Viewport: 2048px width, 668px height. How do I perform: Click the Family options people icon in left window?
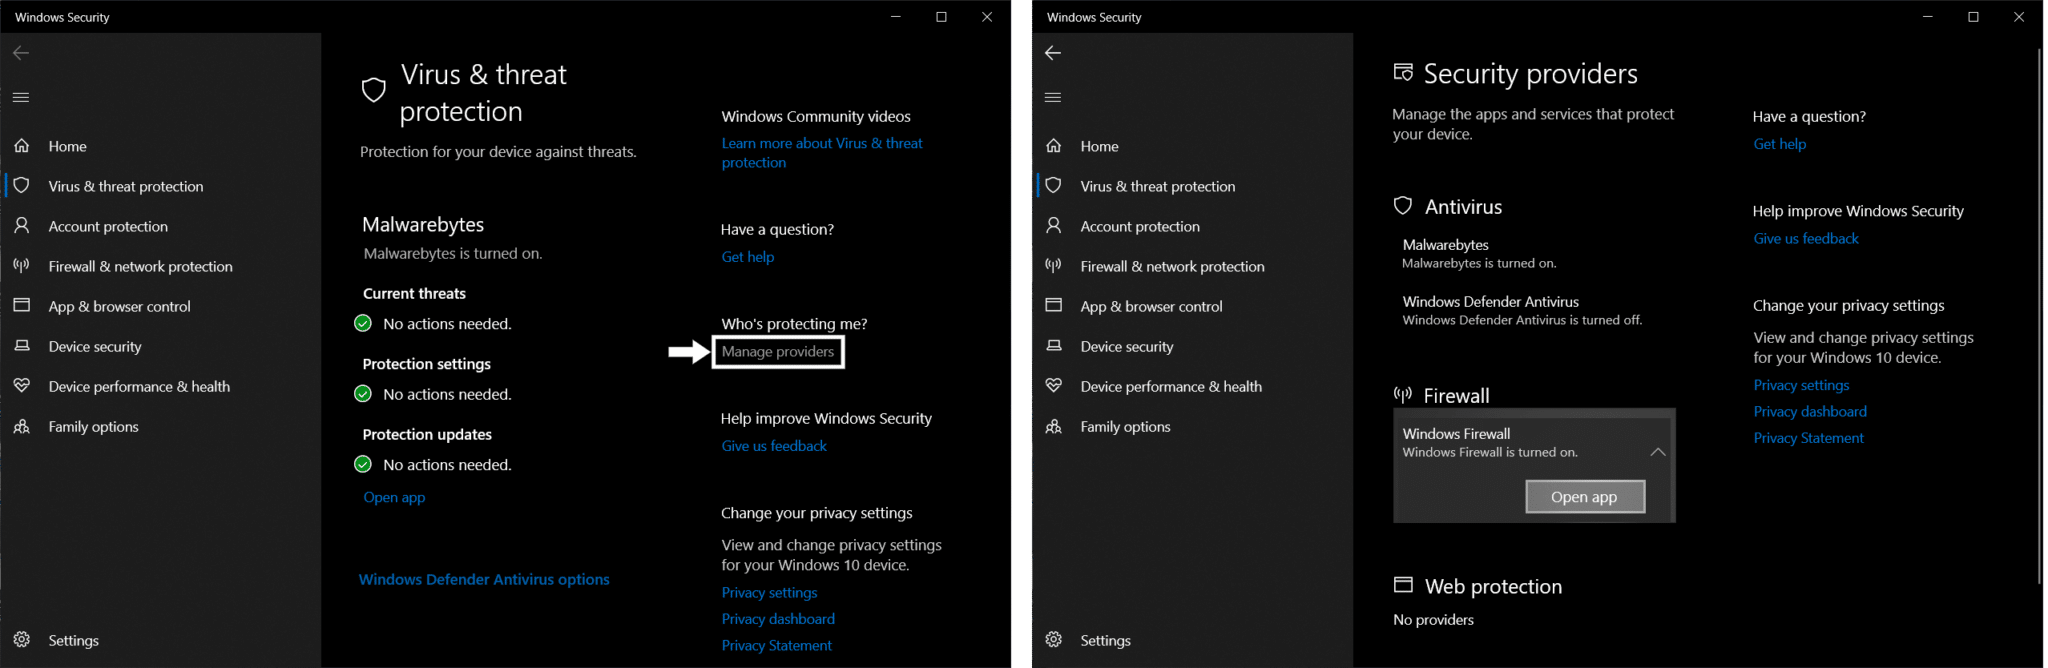[x=21, y=426]
